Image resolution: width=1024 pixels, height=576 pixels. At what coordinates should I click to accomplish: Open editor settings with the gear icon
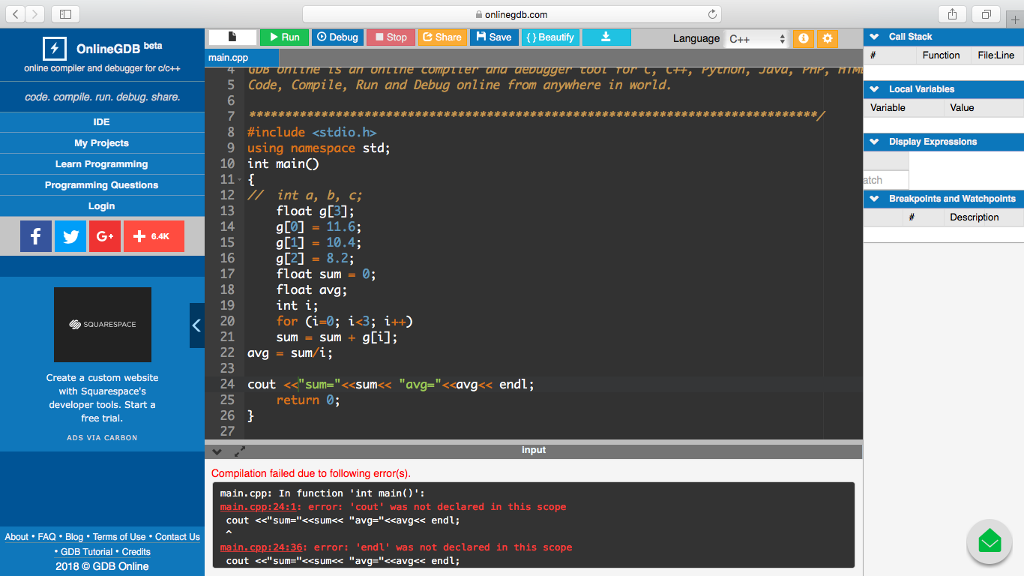tap(827, 39)
